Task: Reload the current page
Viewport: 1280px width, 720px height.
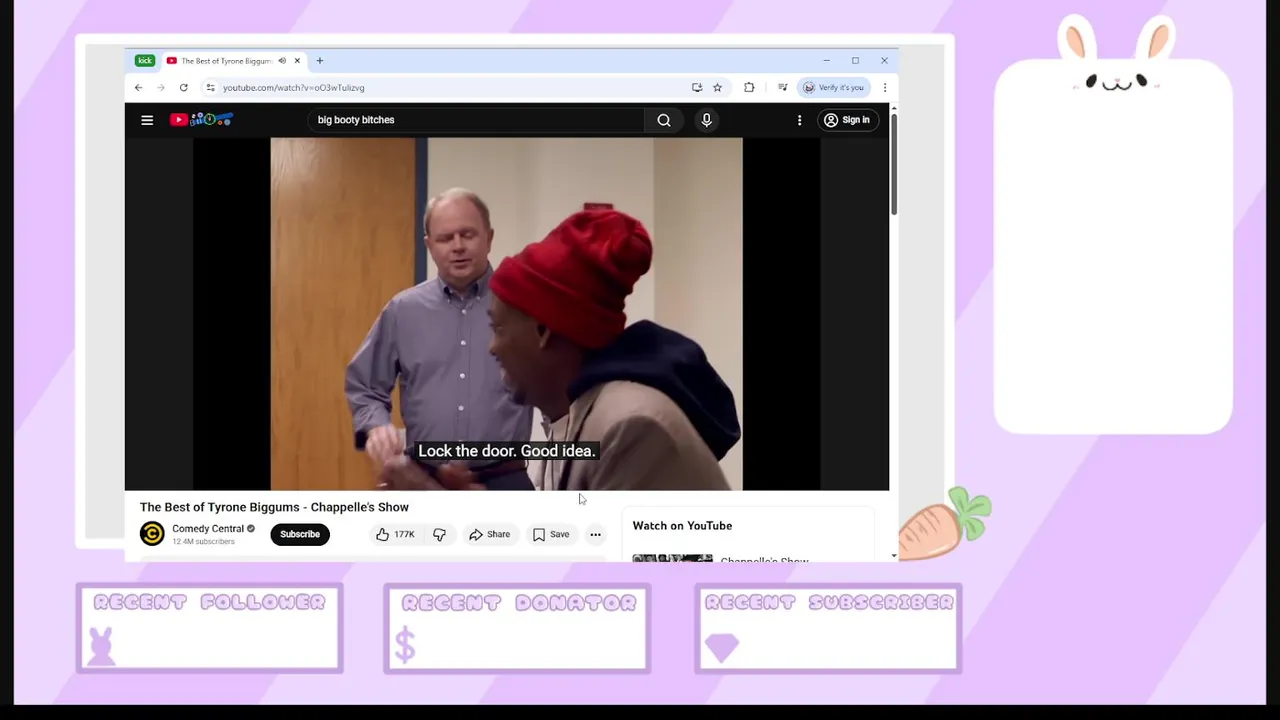Action: click(184, 88)
